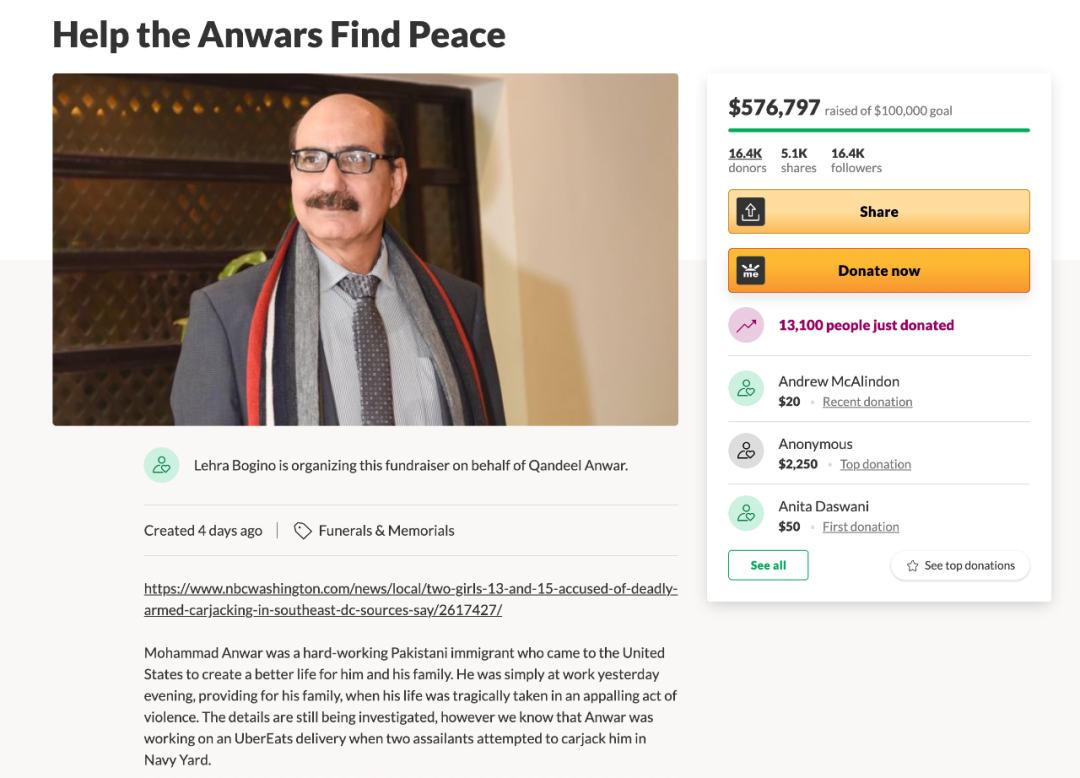Click the purple trending arrow icon
Image resolution: width=1080 pixels, height=778 pixels.
click(x=746, y=325)
